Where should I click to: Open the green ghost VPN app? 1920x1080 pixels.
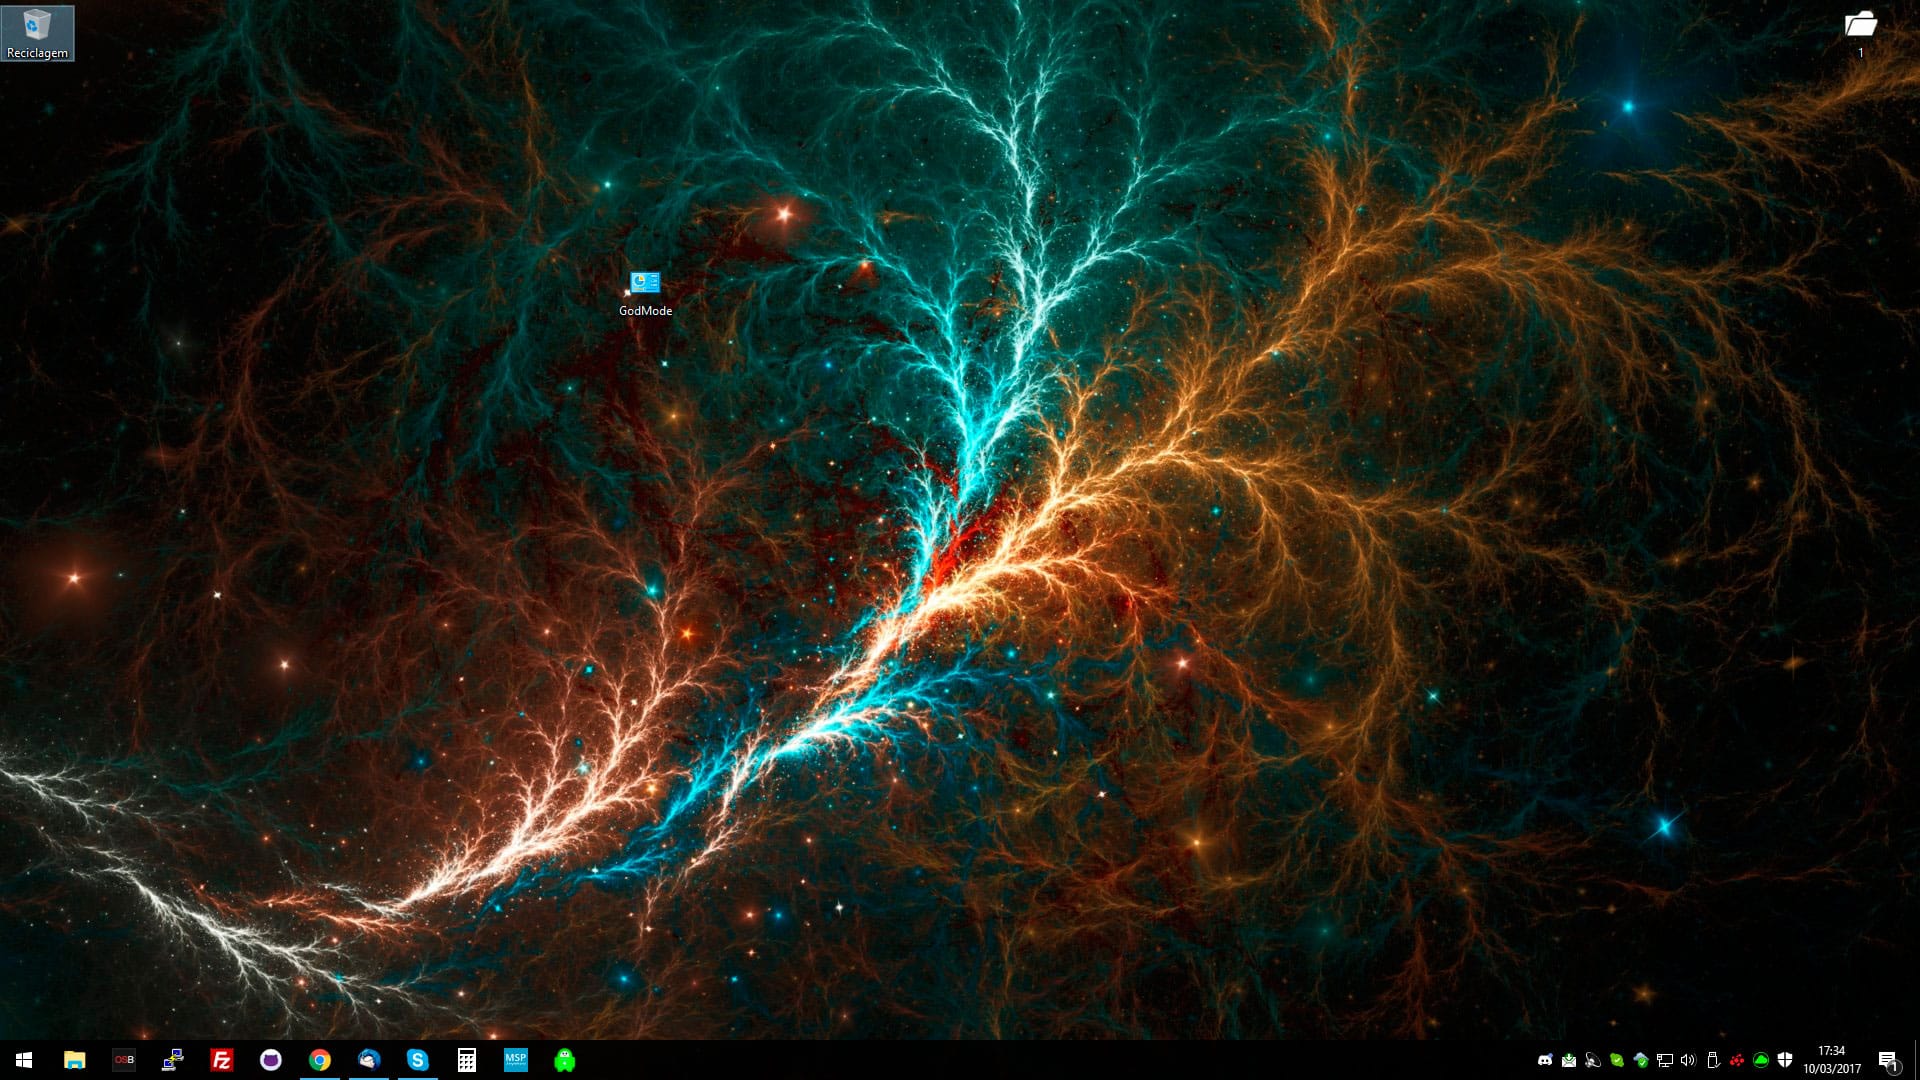click(x=565, y=1060)
